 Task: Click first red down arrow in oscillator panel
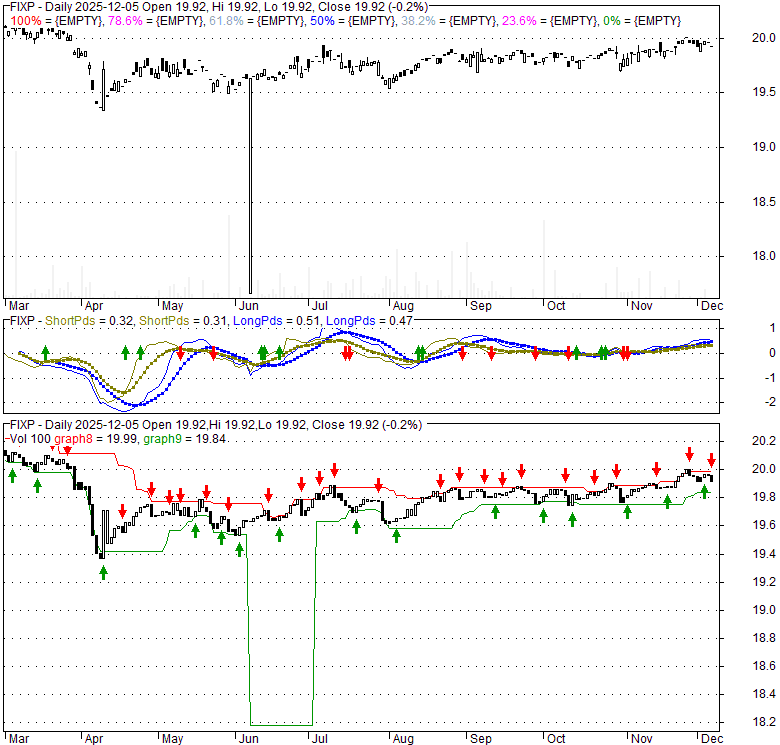coord(180,353)
